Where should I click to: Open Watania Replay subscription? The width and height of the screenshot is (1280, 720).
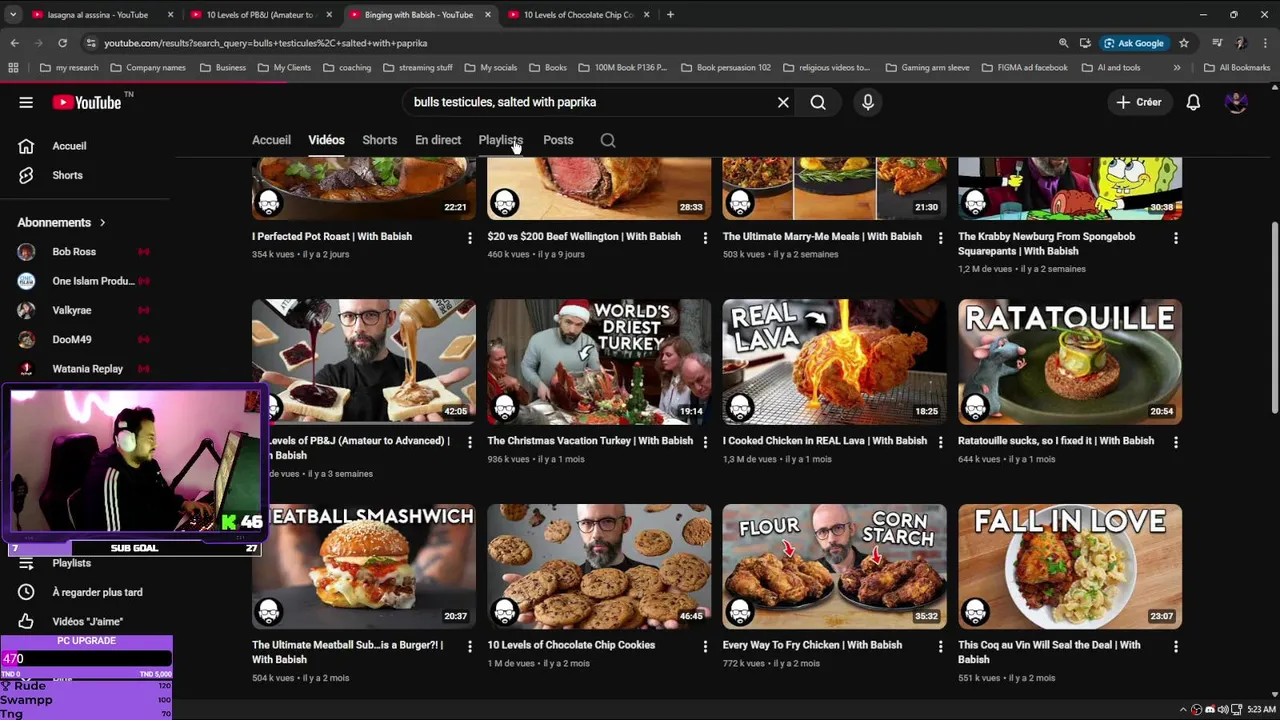87,368
